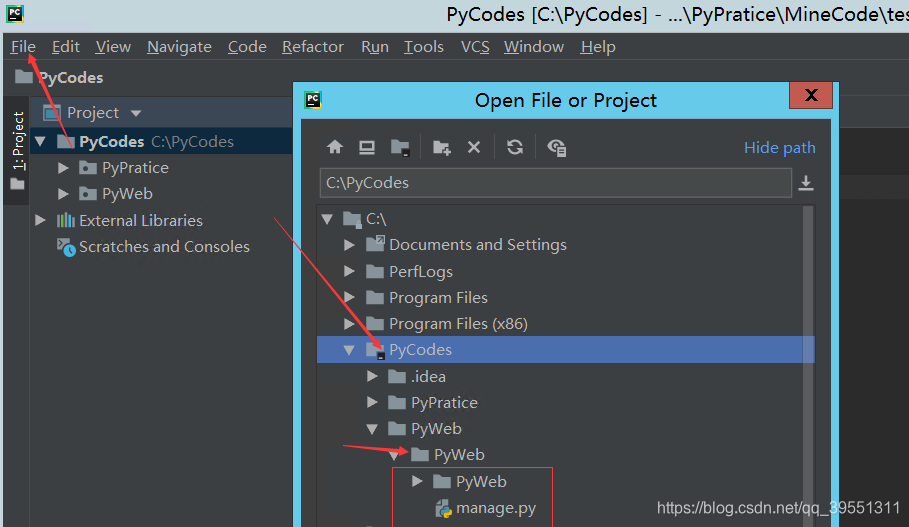Screen dimensions: 909x527
Task: Close the Open File or Project dialog
Action: coord(811,95)
